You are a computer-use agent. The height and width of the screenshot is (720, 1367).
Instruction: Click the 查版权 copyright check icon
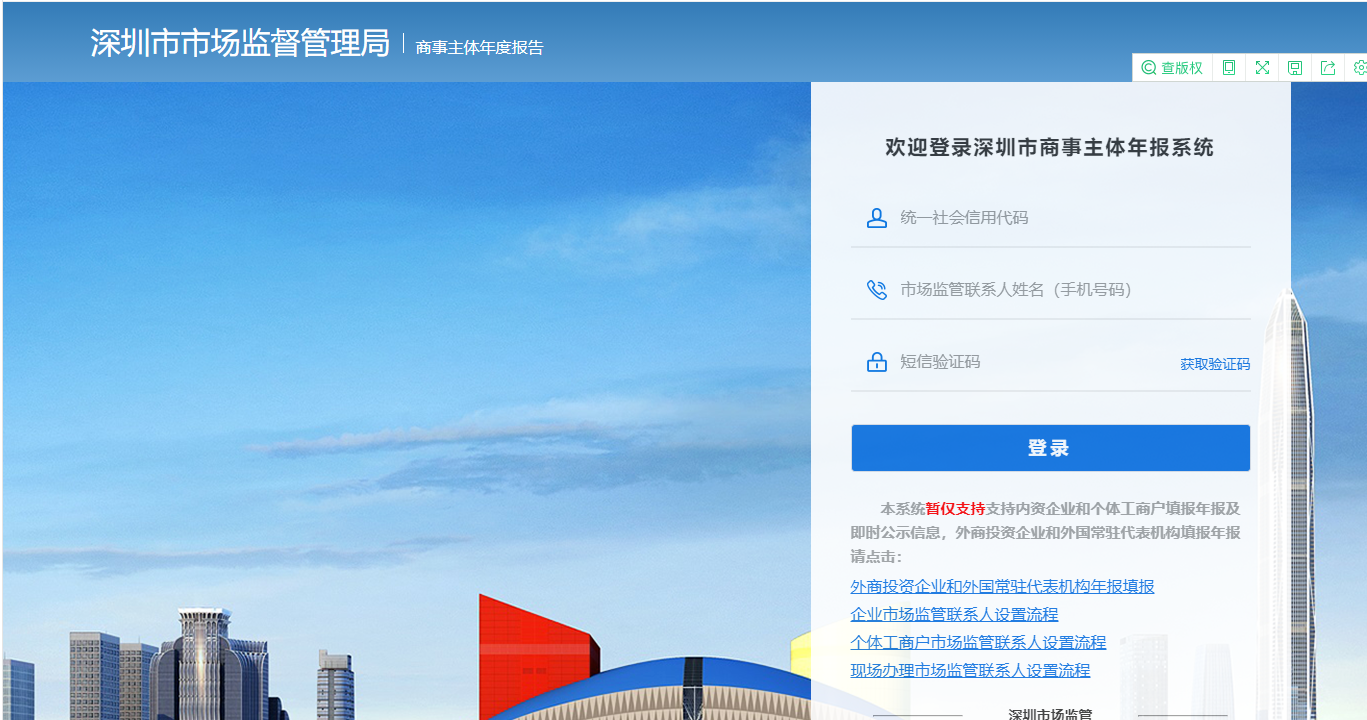tap(1171, 68)
